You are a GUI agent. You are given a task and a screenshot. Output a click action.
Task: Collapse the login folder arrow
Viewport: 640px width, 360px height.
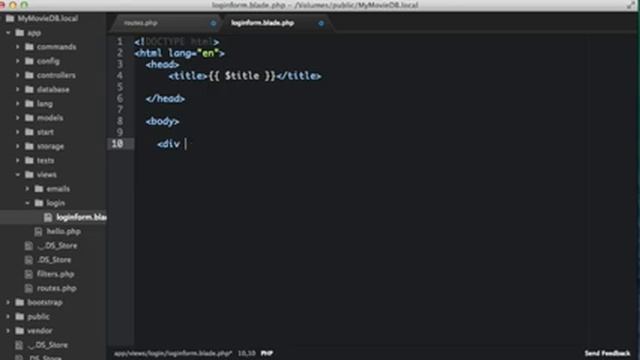[x=27, y=203]
